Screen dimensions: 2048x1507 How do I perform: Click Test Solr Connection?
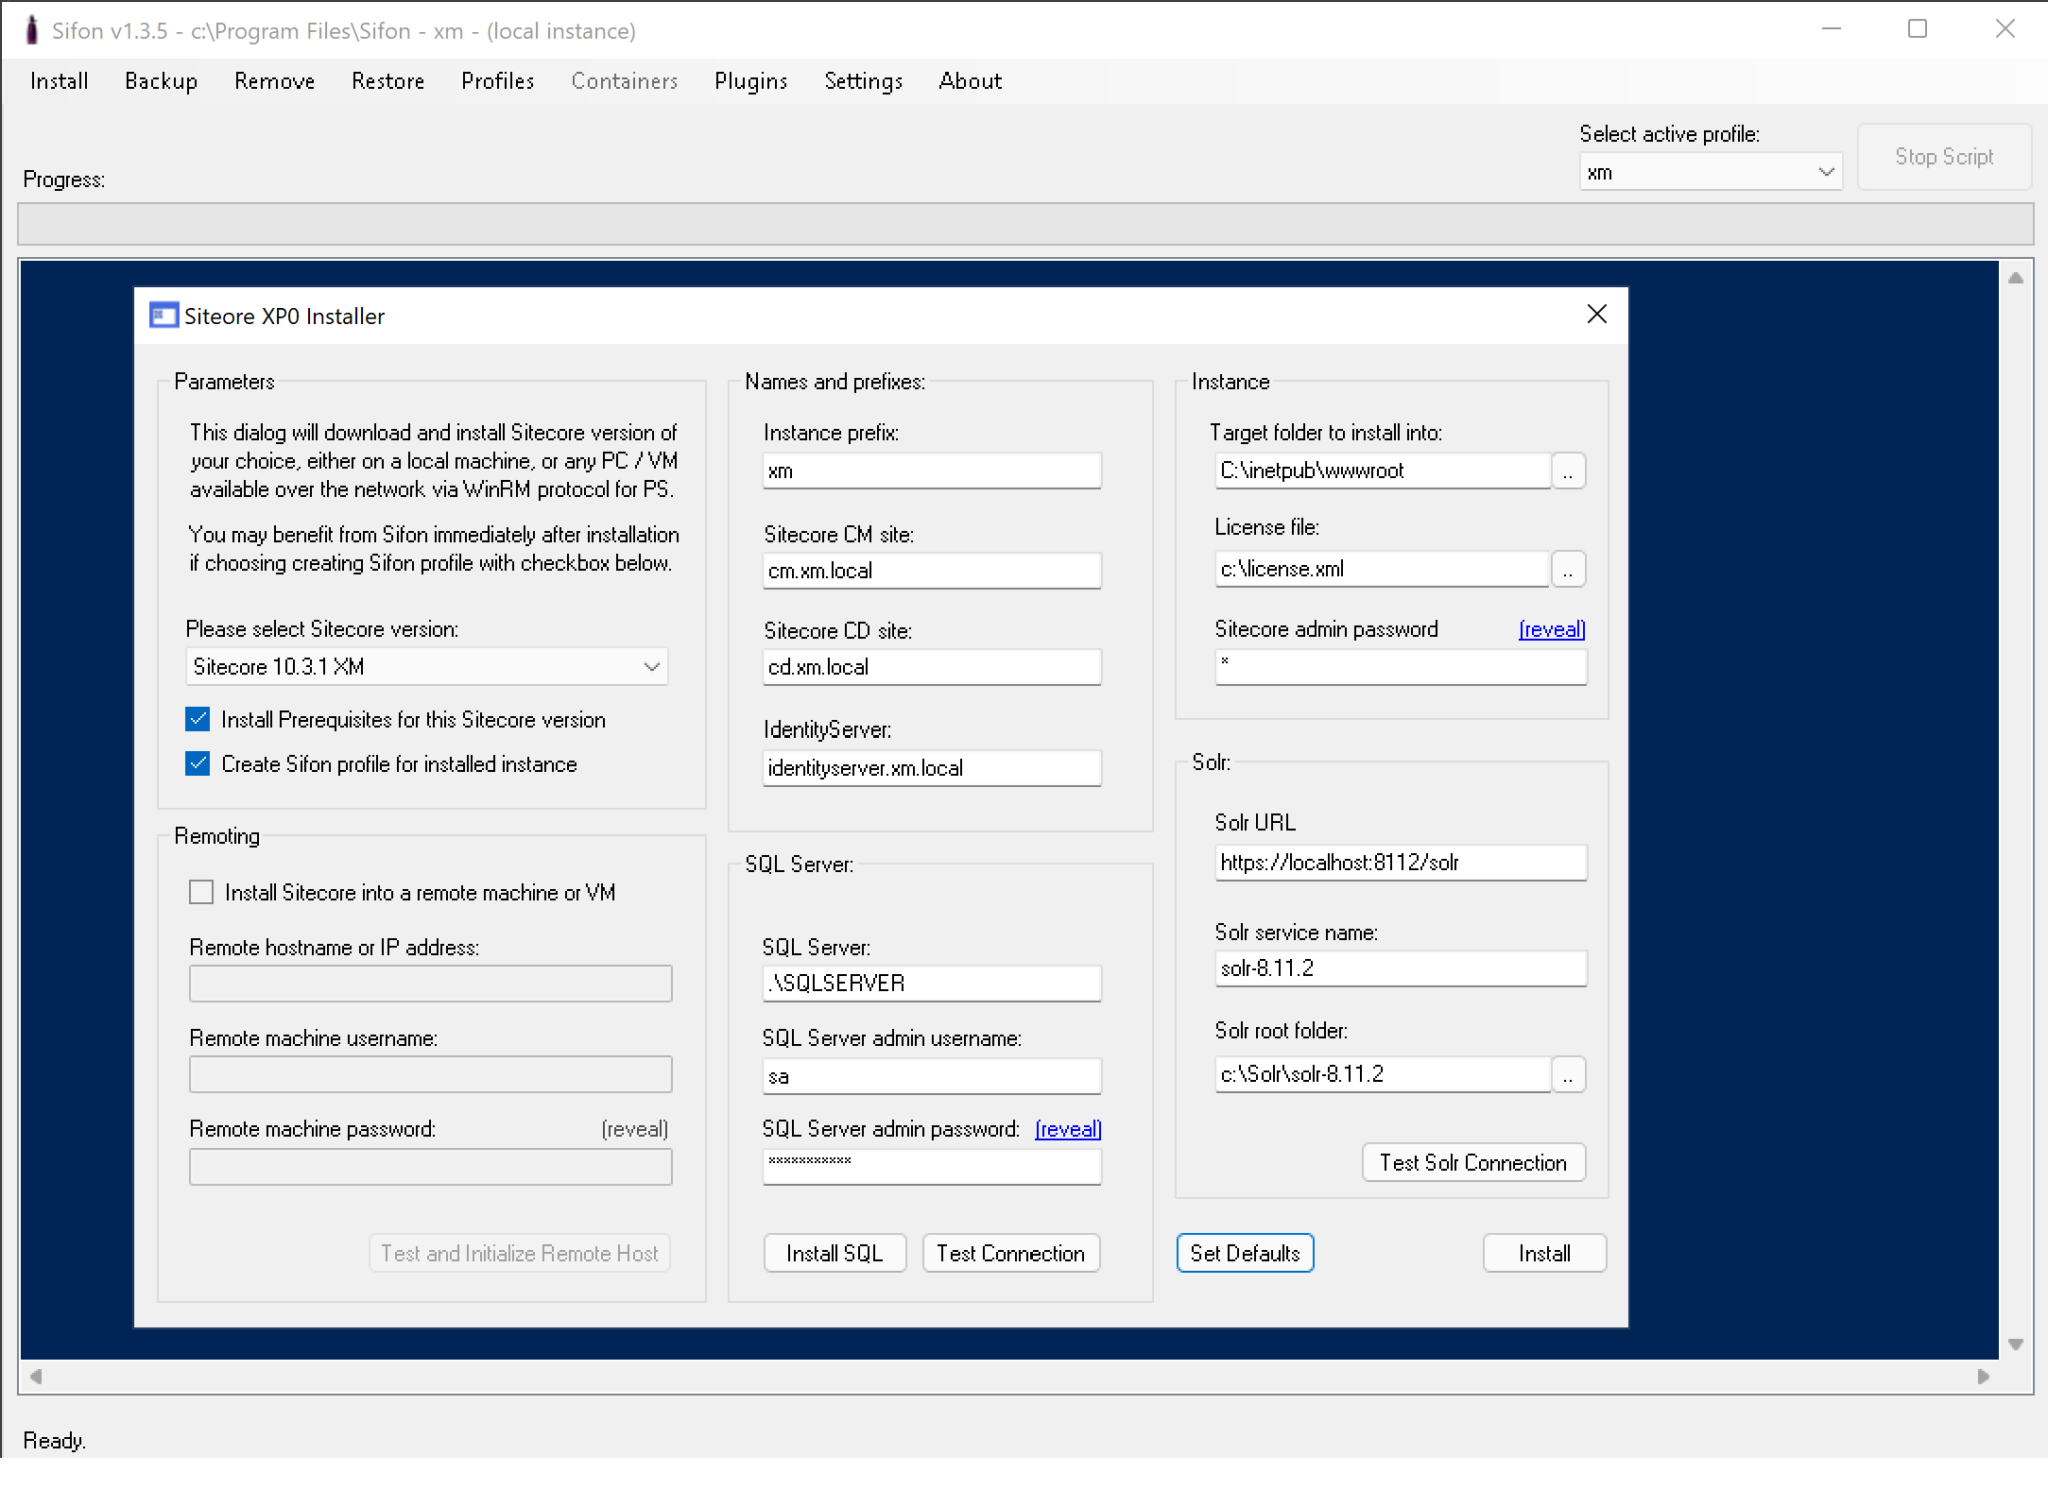[x=1473, y=1162]
